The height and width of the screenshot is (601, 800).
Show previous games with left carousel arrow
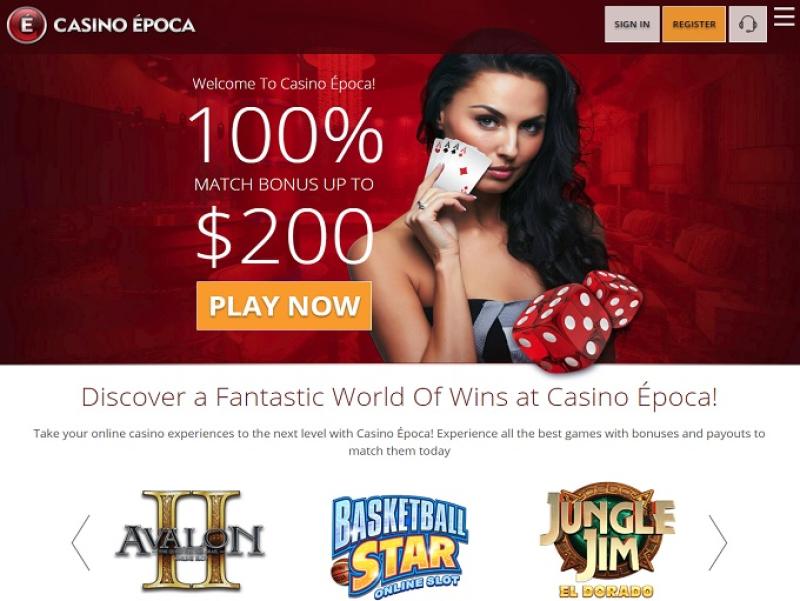(x=81, y=542)
